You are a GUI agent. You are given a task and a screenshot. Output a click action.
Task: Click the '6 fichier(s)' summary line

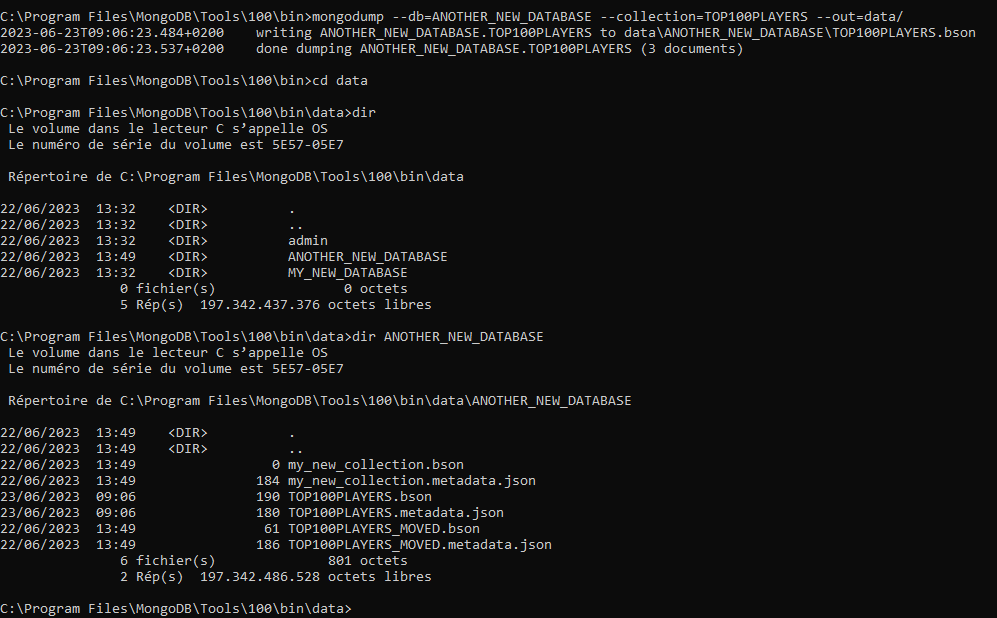coord(264,561)
